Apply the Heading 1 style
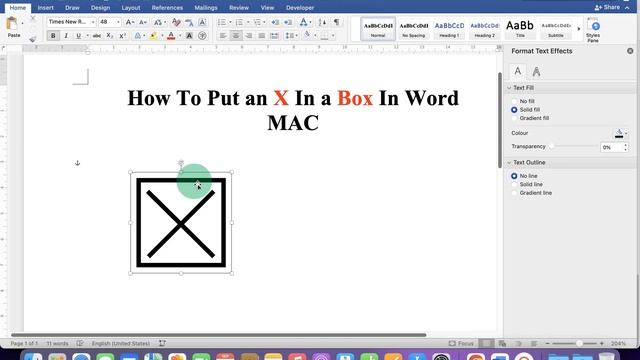Viewport: 640px width, 360px height. tap(449, 29)
